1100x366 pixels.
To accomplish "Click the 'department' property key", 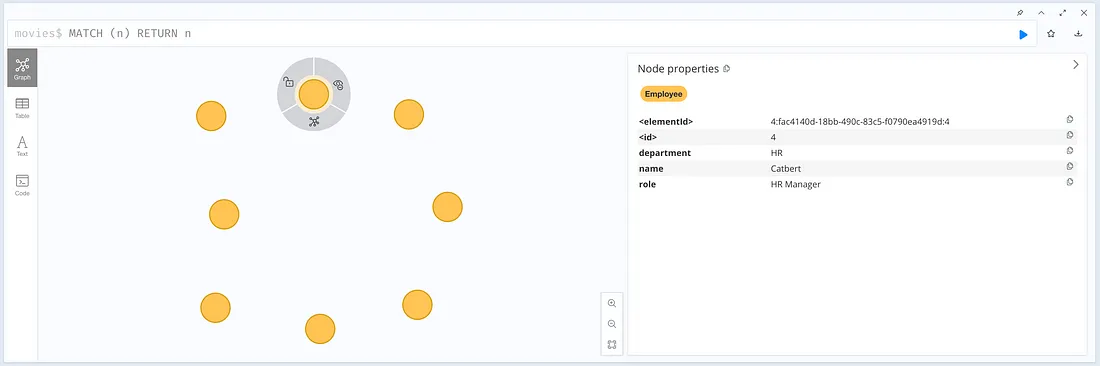I will click(664, 153).
